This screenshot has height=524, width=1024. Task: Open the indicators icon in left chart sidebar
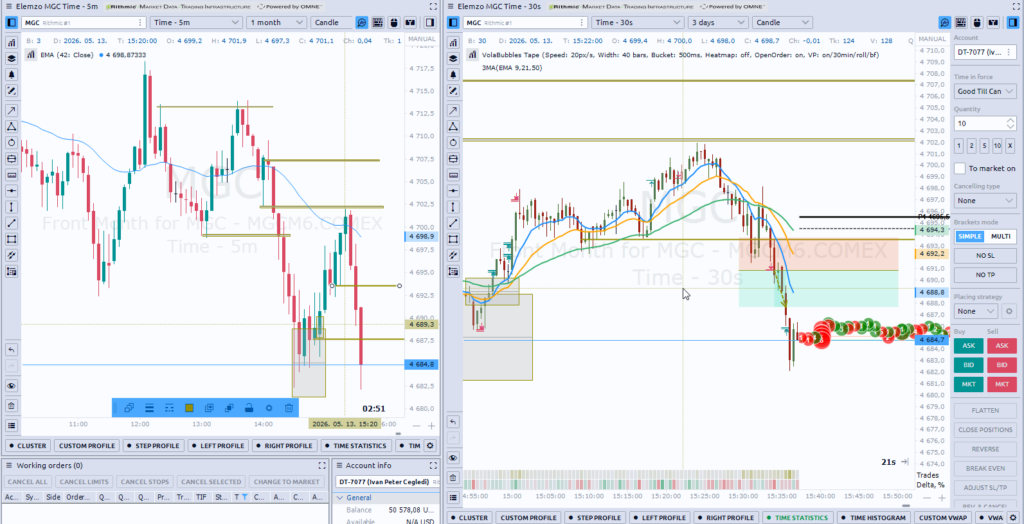tap(11, 42)
